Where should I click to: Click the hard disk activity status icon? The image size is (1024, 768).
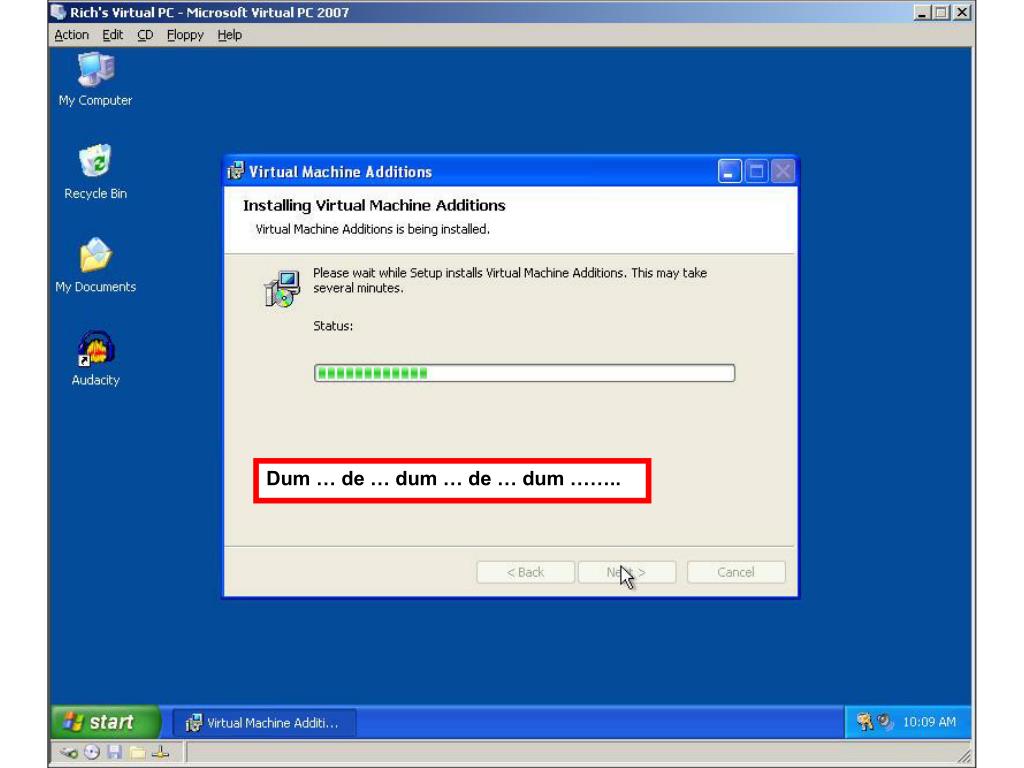[x=69, y=752]
